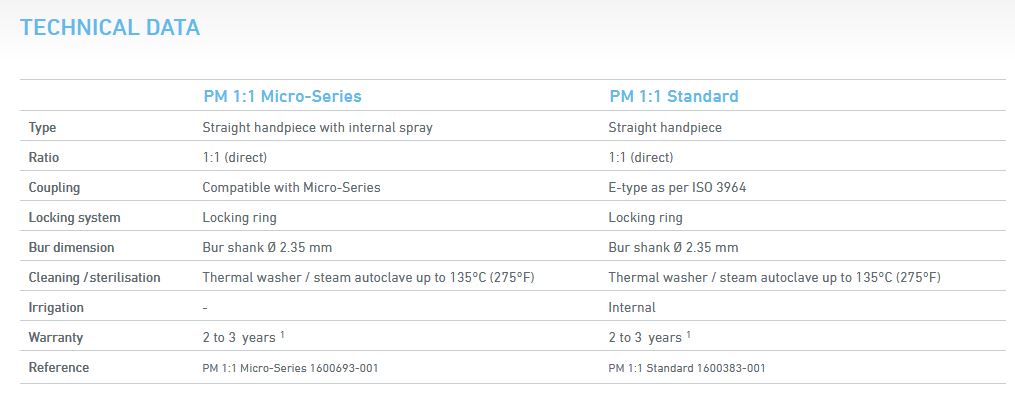This screenshot has width=1015, height=395.
Task: Click the Locking system row label
Action: click(74, 218)
